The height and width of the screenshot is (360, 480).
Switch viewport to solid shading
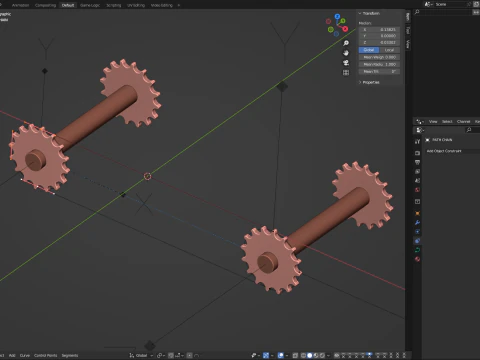pos(310,355)
